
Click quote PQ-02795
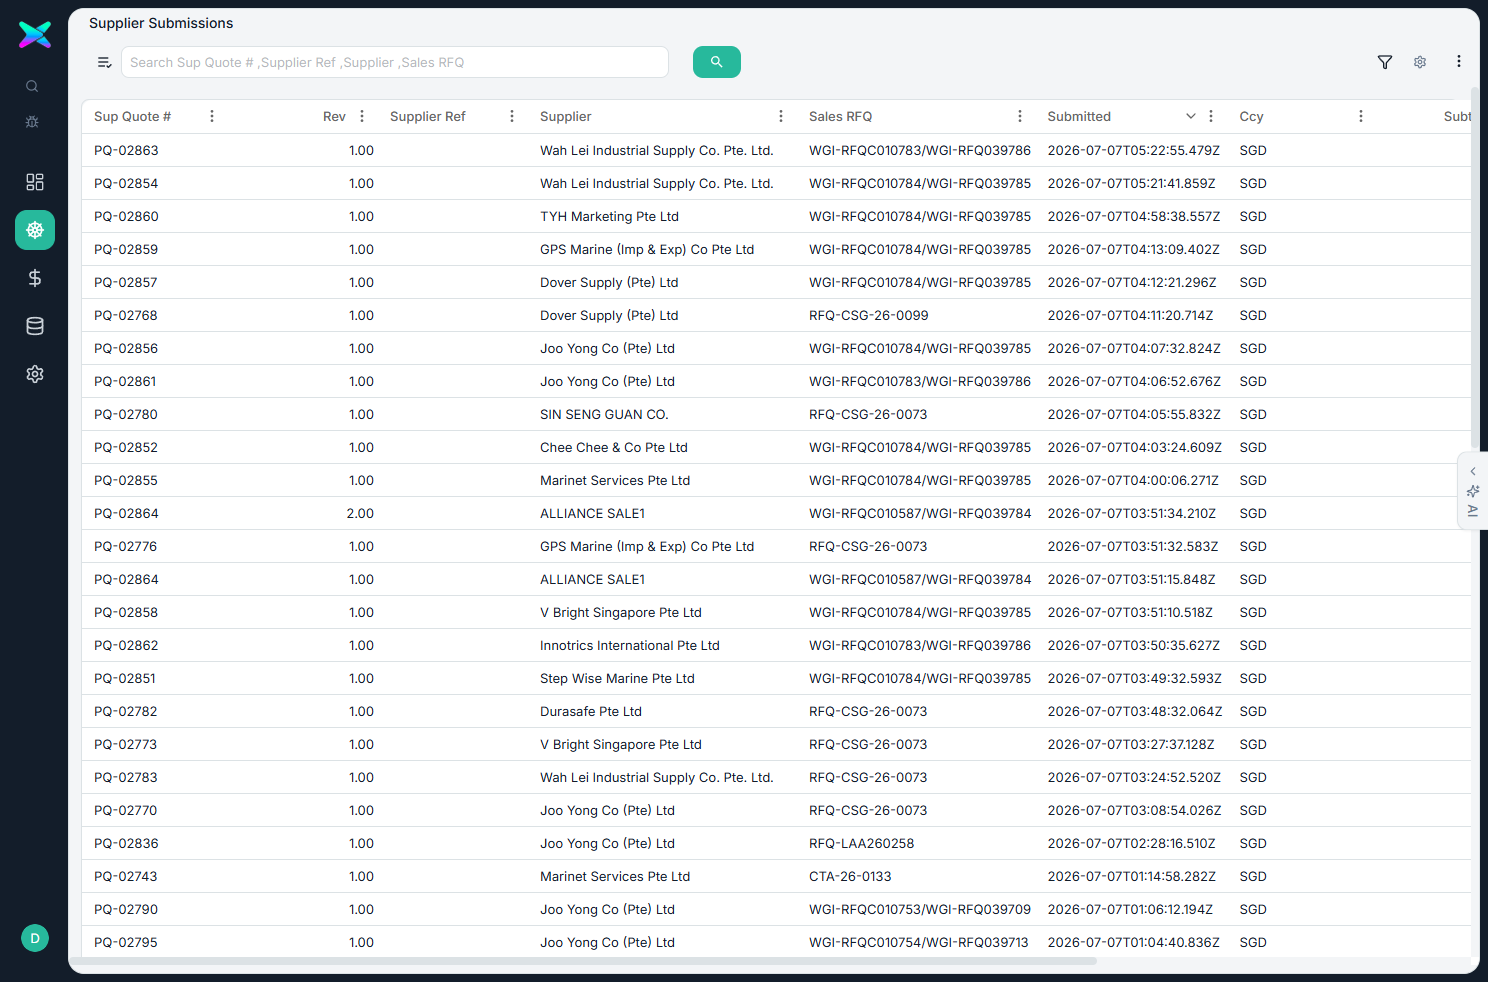pyautogui.click(x=126, y=942)
